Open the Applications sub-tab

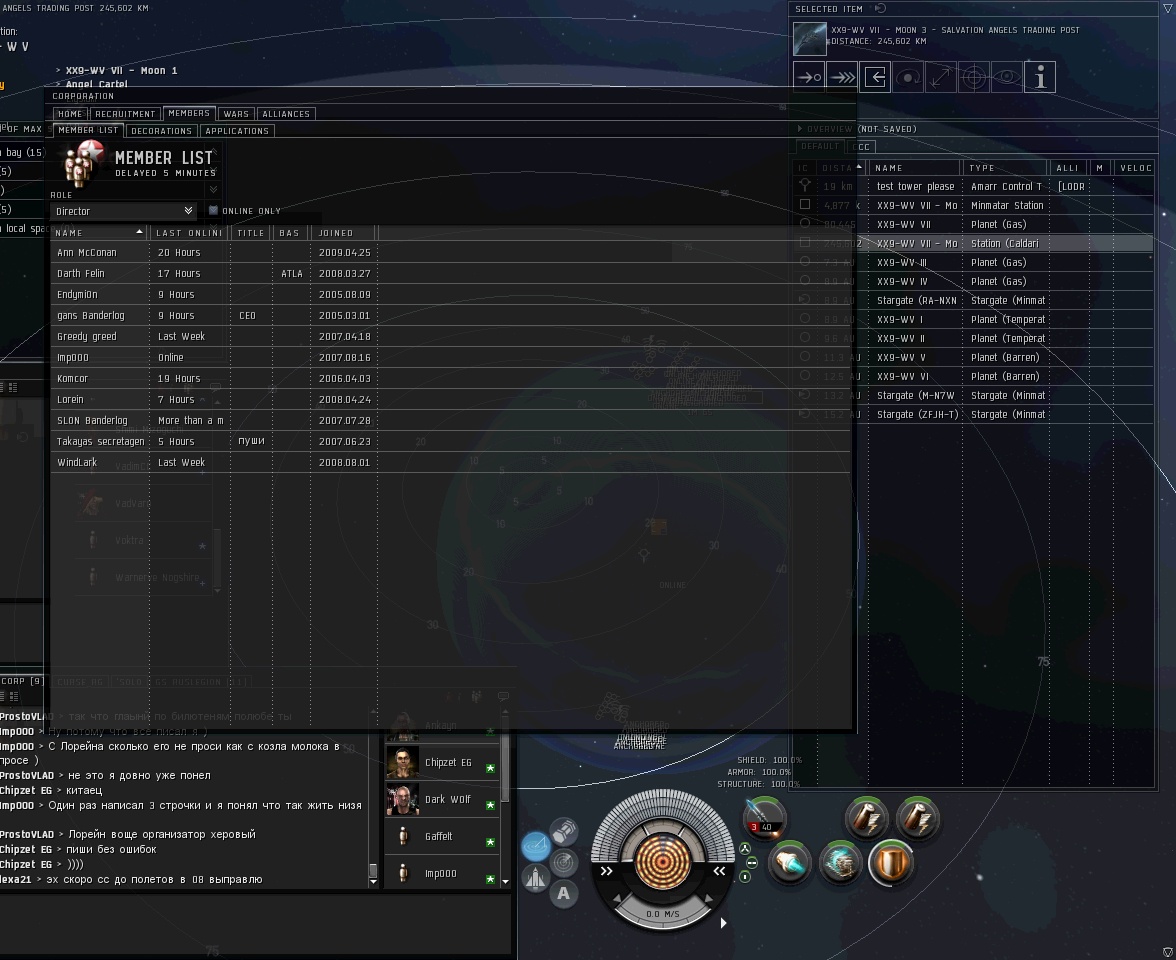click(237, 130)
